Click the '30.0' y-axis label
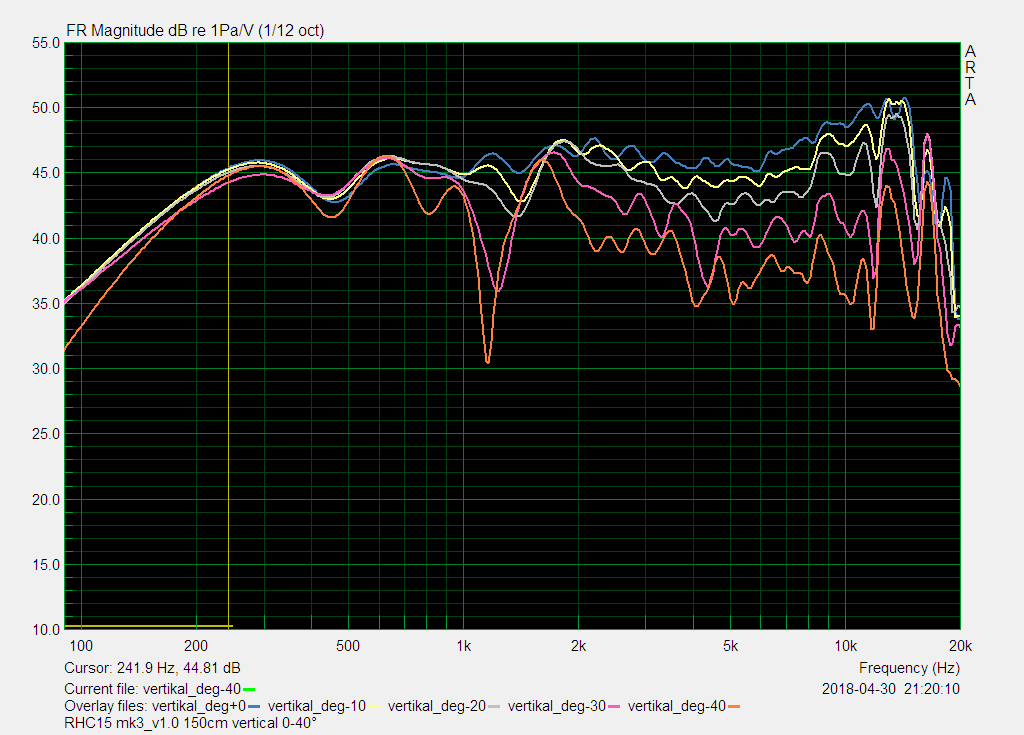This screenshot has height=735, width=1024. 46,369
